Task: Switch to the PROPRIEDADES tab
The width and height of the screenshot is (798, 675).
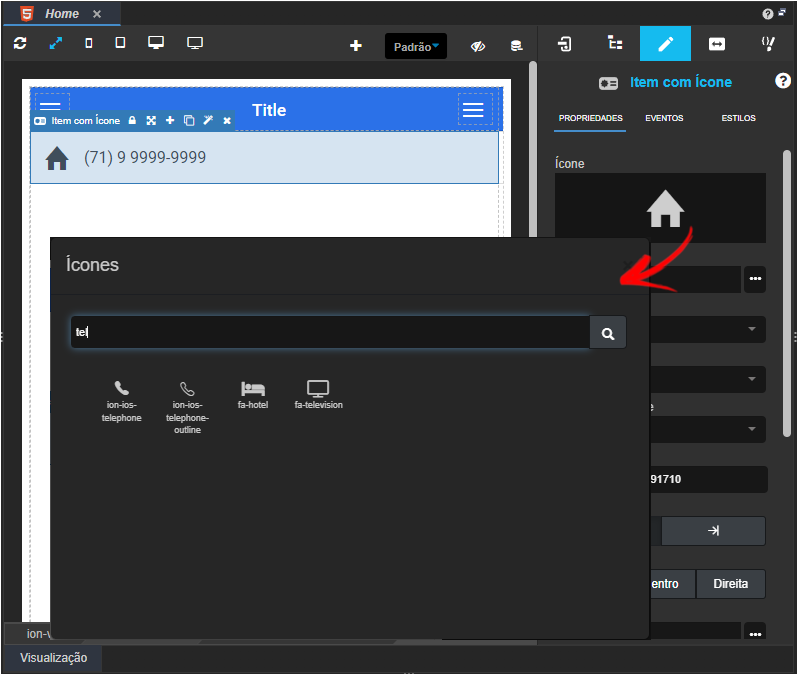Action: click(x=590, y=118)
